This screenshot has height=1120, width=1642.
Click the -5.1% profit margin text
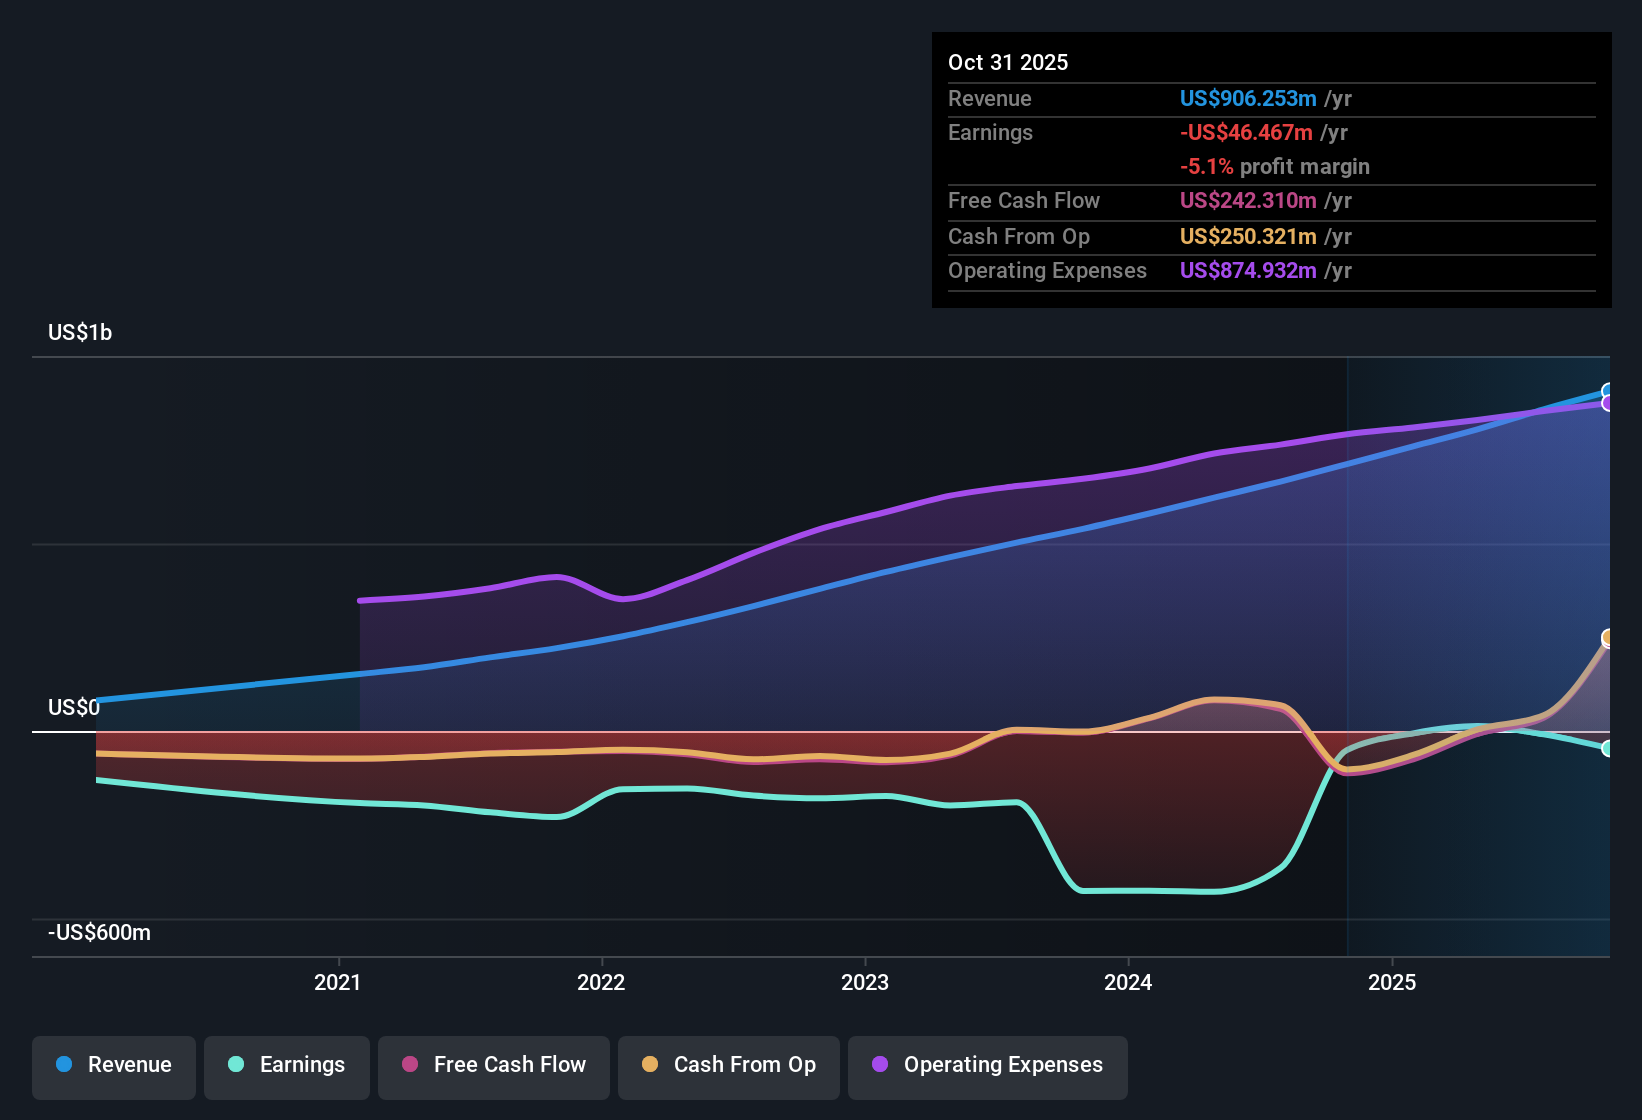1275,167
